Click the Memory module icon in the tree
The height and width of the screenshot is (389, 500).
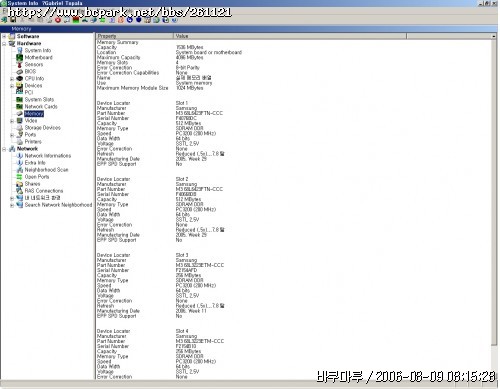tap(20, 114)
